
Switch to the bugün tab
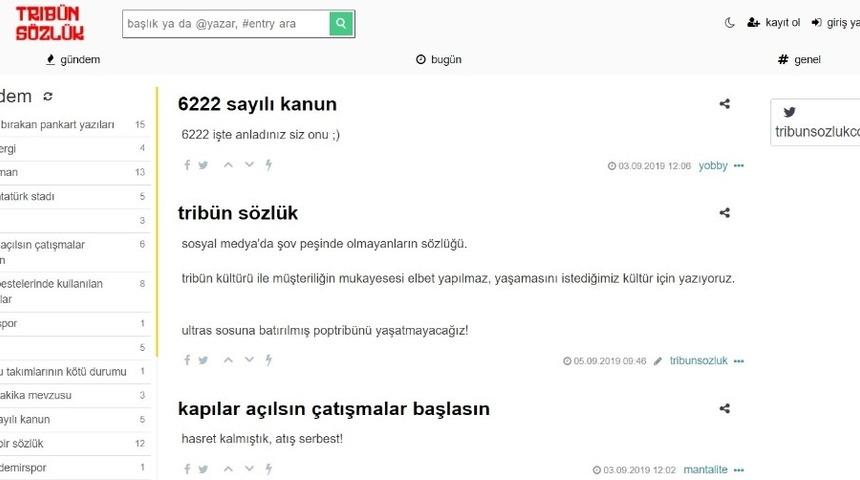click(x=438, y=59)
